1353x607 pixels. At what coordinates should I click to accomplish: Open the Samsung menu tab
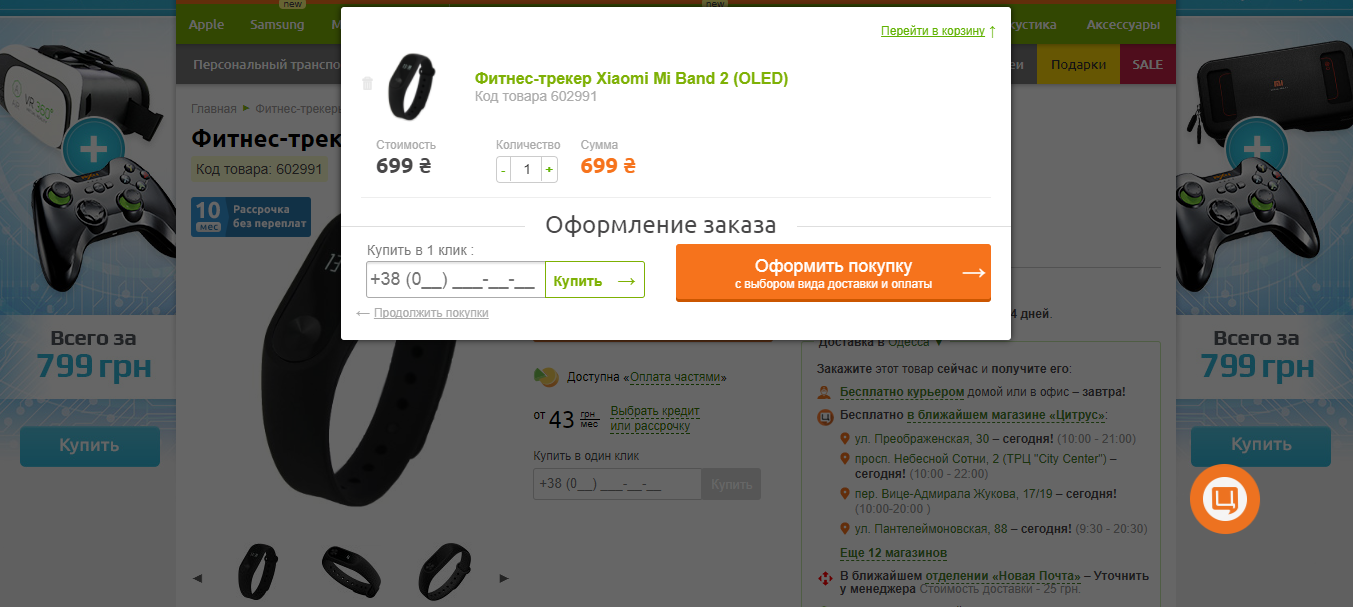[277, 24]
